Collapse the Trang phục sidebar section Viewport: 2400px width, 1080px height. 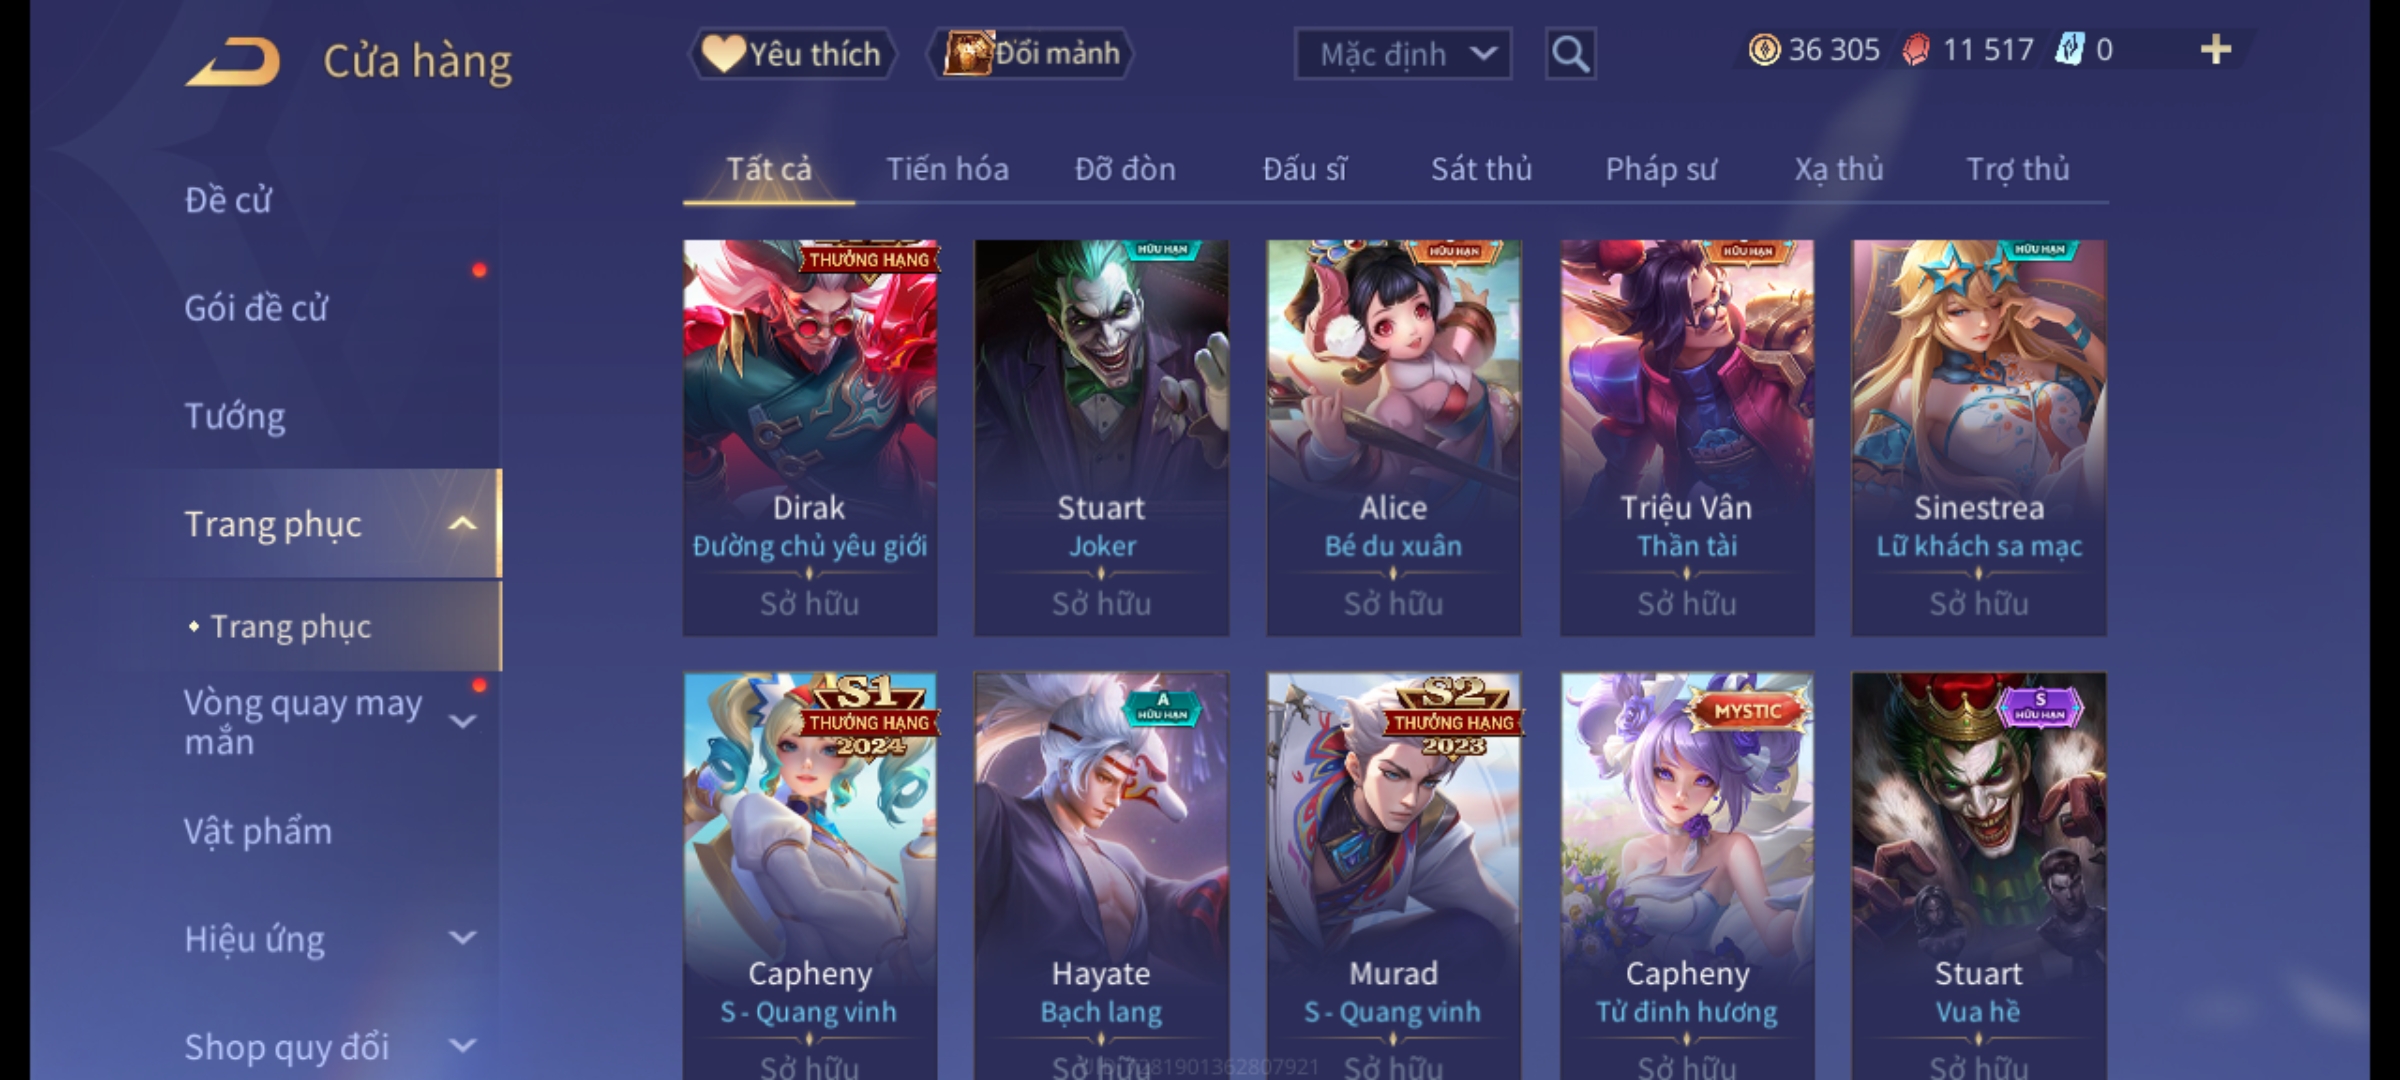(x=462, y=524)
